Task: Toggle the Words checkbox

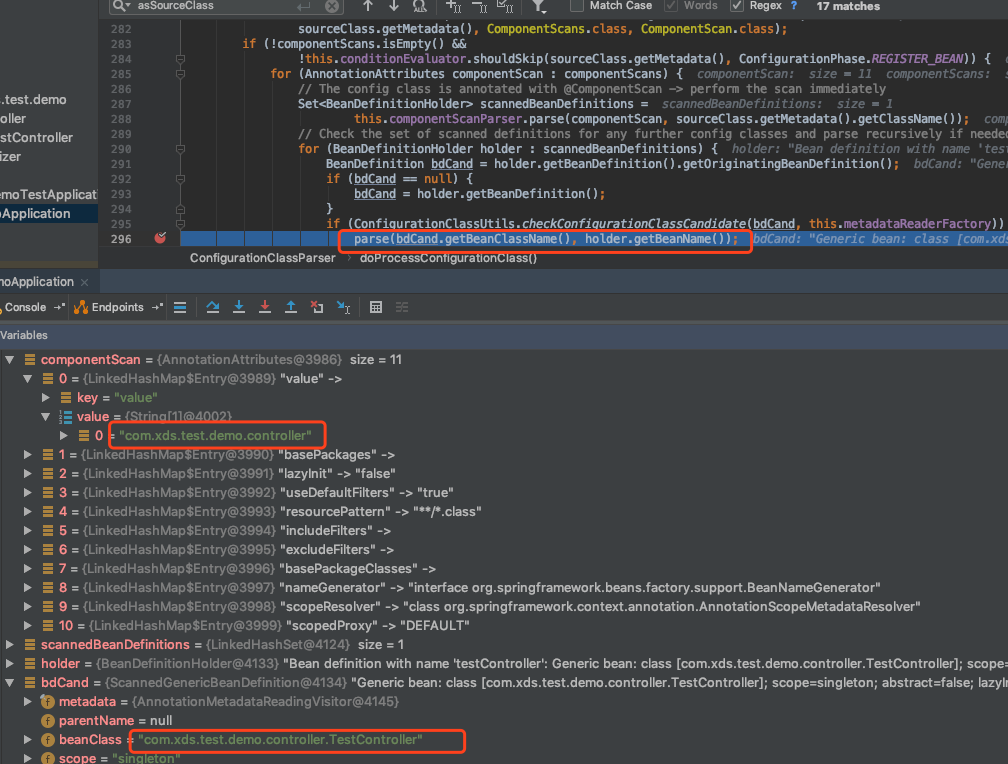Action: coord(671,6)
